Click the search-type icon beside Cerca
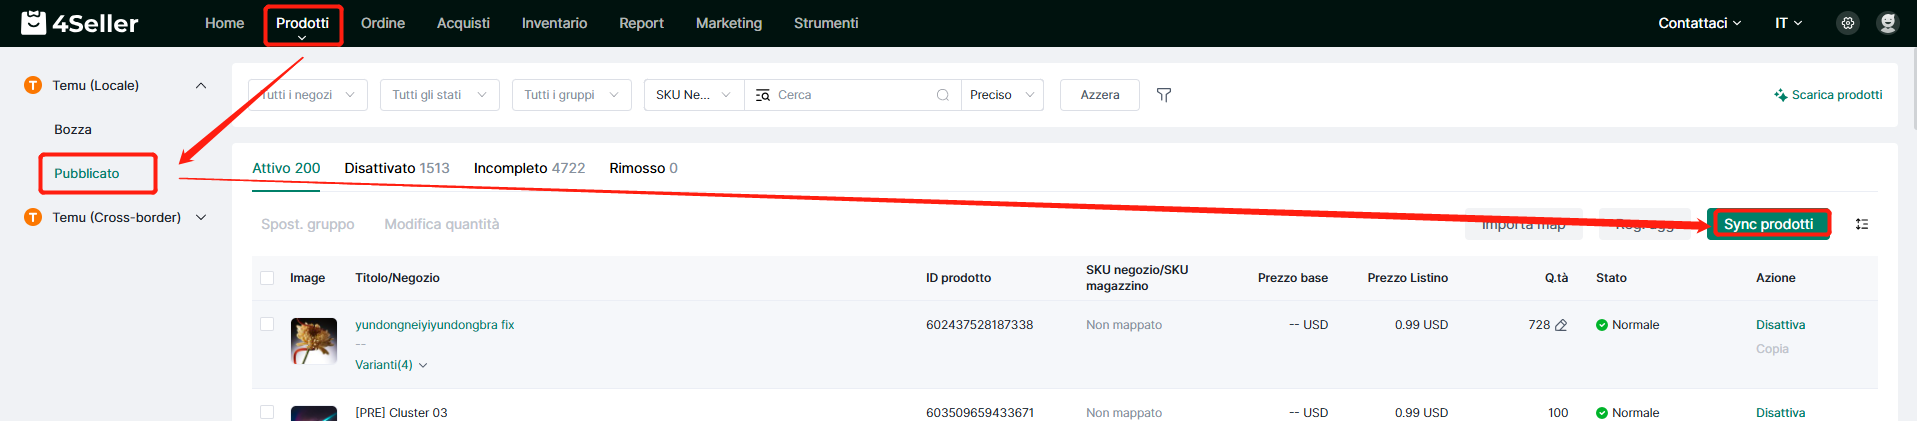Viewport: 1917px width, 421px height. 762,95
